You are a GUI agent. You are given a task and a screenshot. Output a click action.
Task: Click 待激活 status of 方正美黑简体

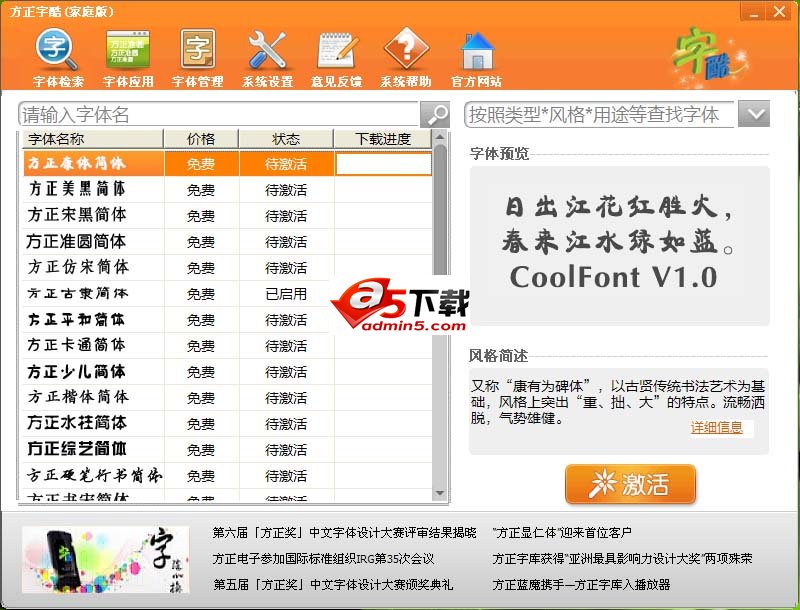click(286, 190)
